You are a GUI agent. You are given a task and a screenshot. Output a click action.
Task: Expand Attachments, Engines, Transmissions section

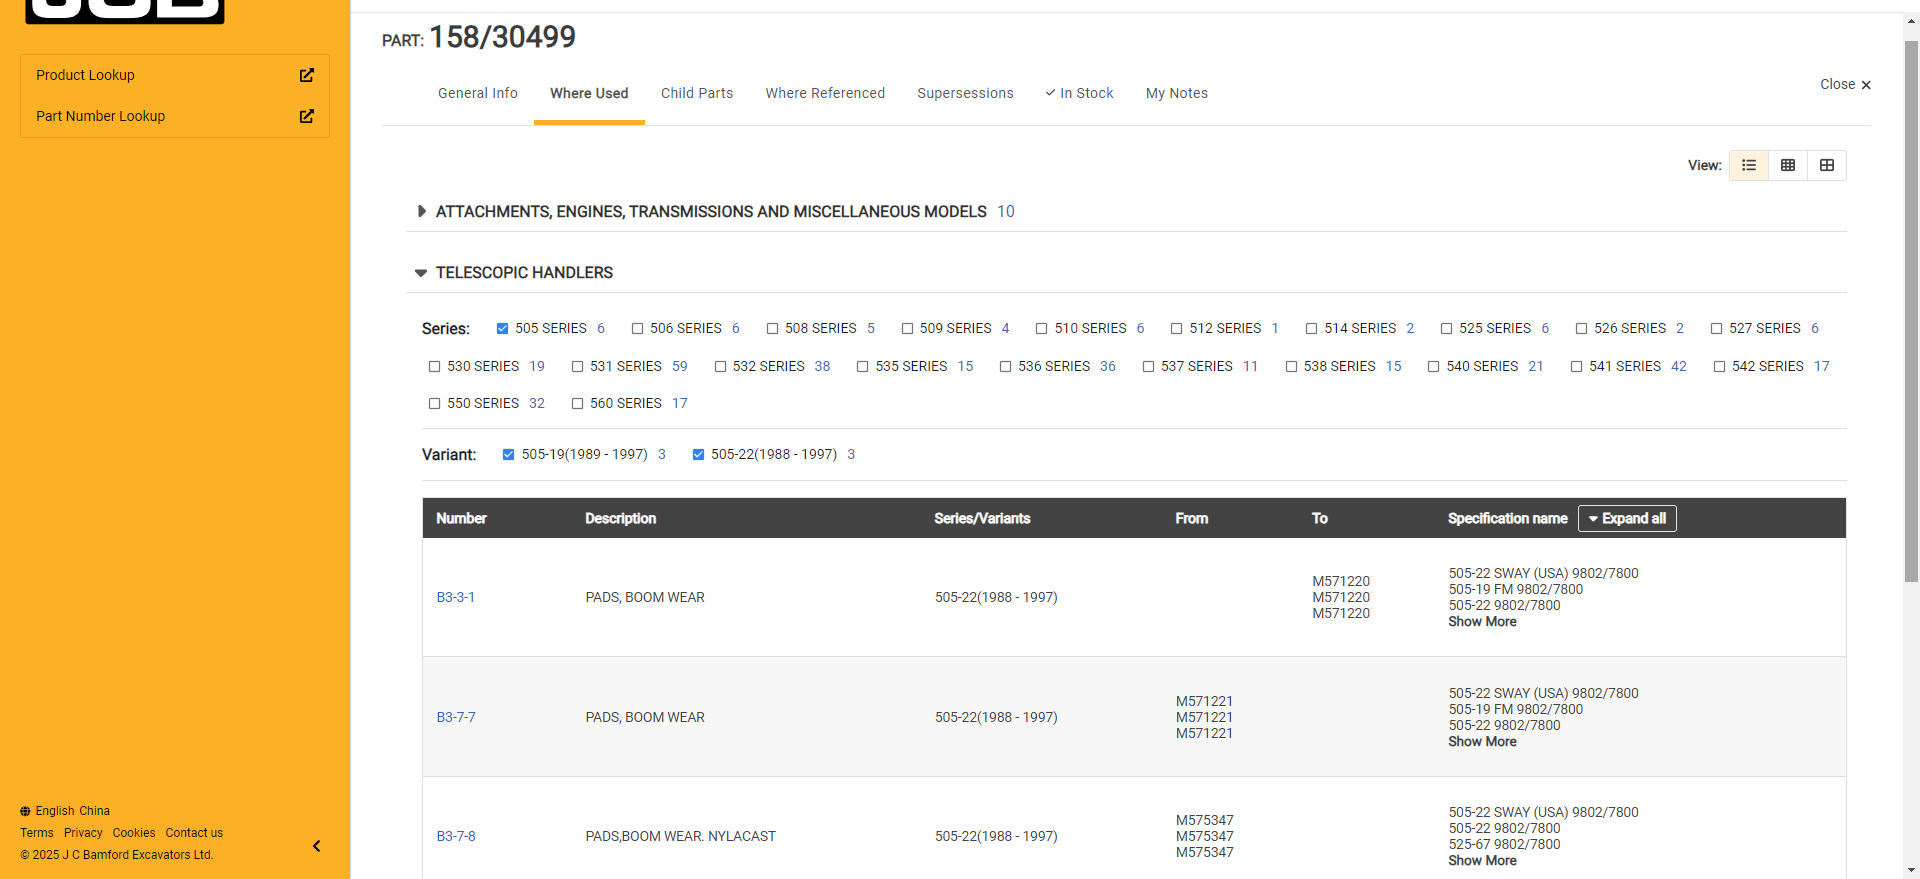(x=422, y=212)
